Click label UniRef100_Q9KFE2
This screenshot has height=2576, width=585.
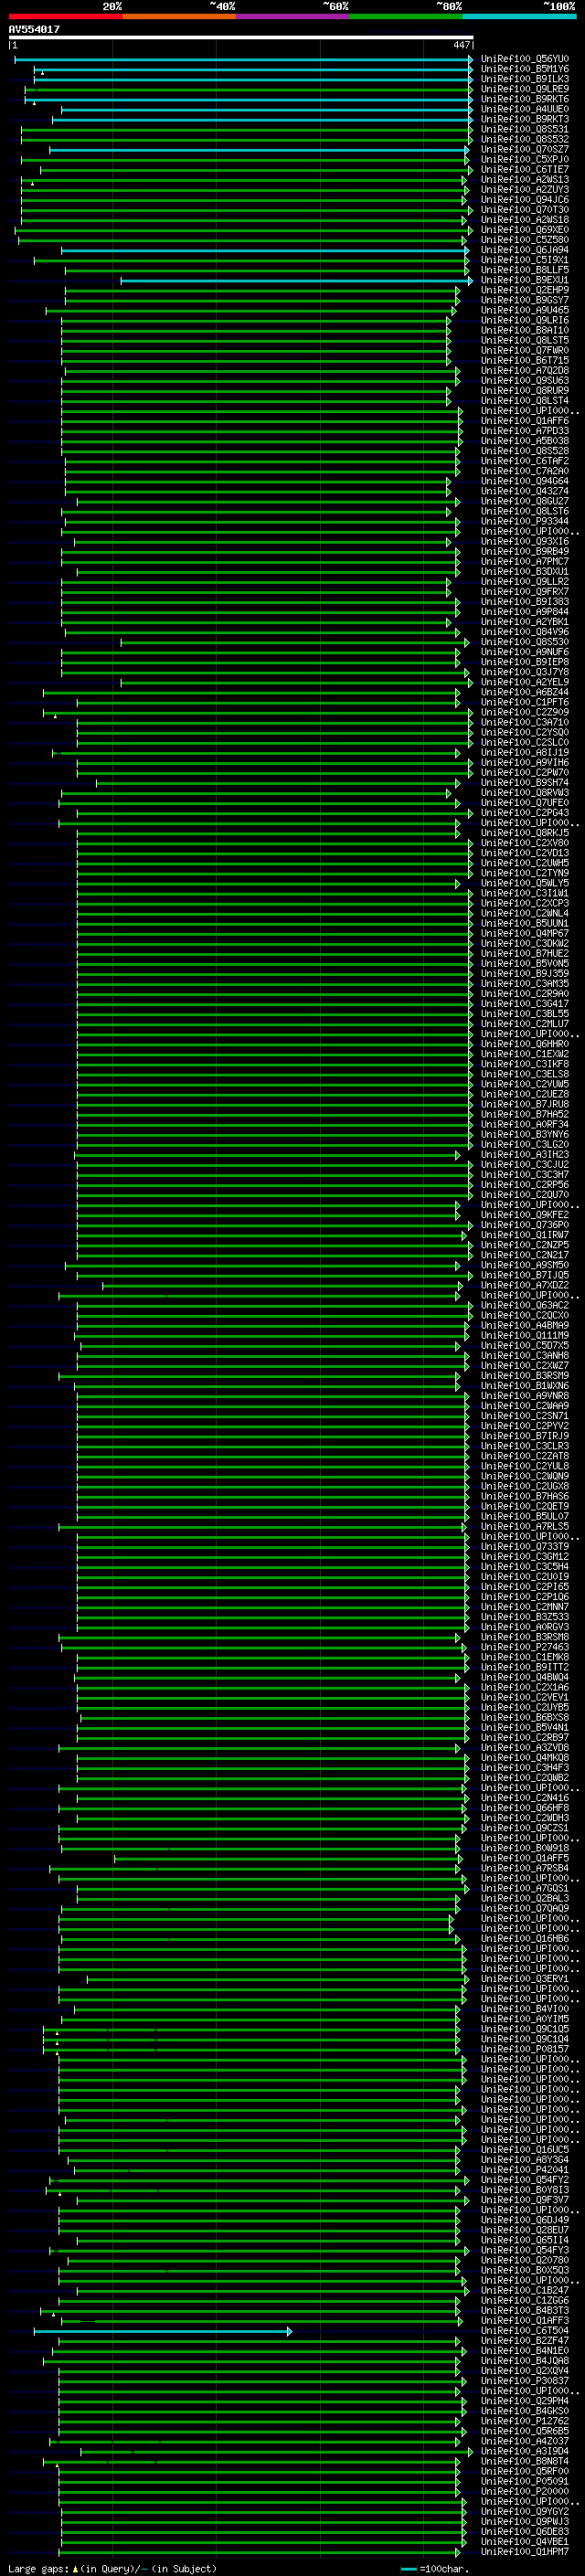pyautogui.click(x=525, y=1215)
